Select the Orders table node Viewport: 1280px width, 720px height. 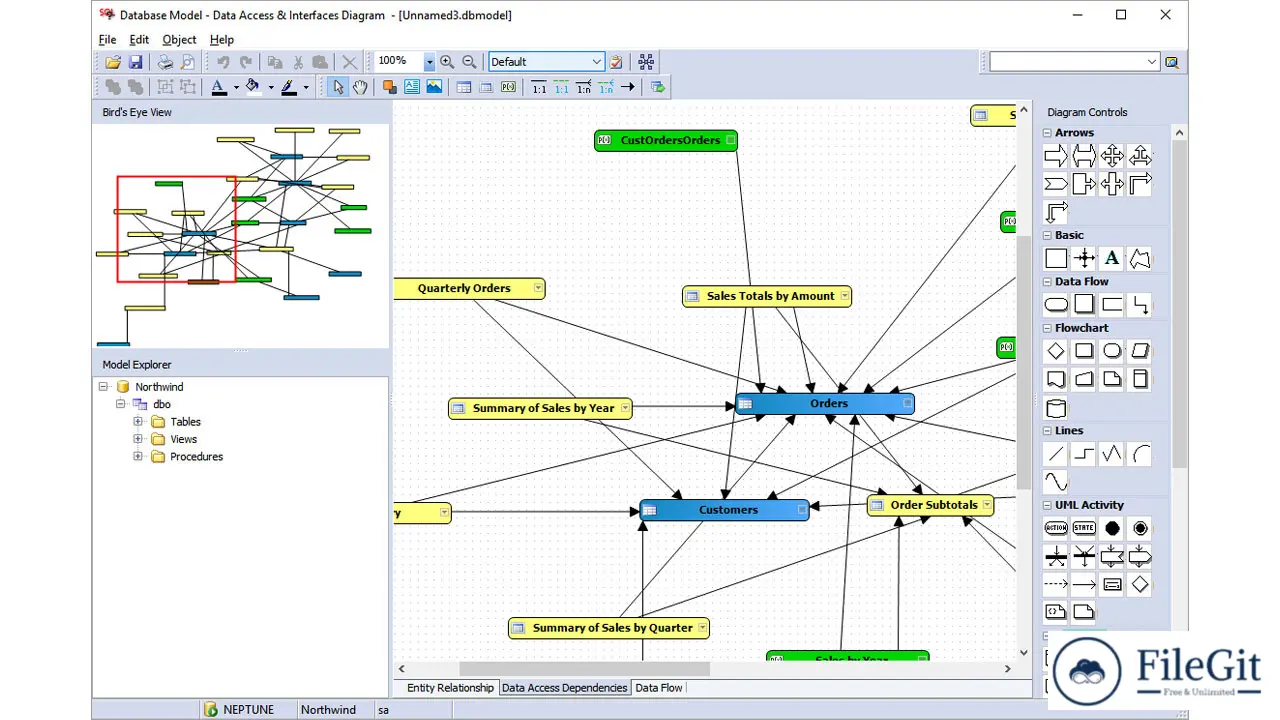[x=825, y=404]
